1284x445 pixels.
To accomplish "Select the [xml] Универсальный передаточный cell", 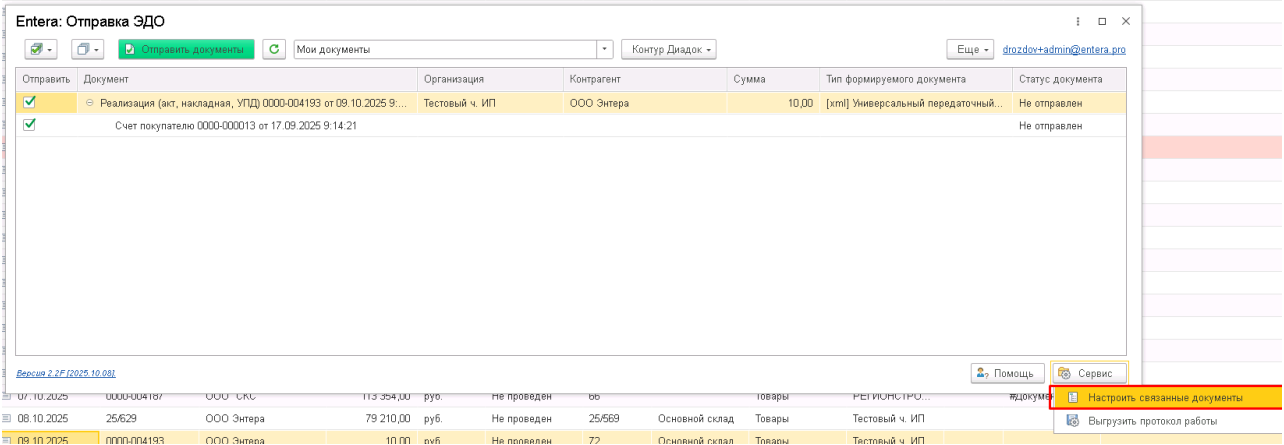I will click(x=915, y=103).
